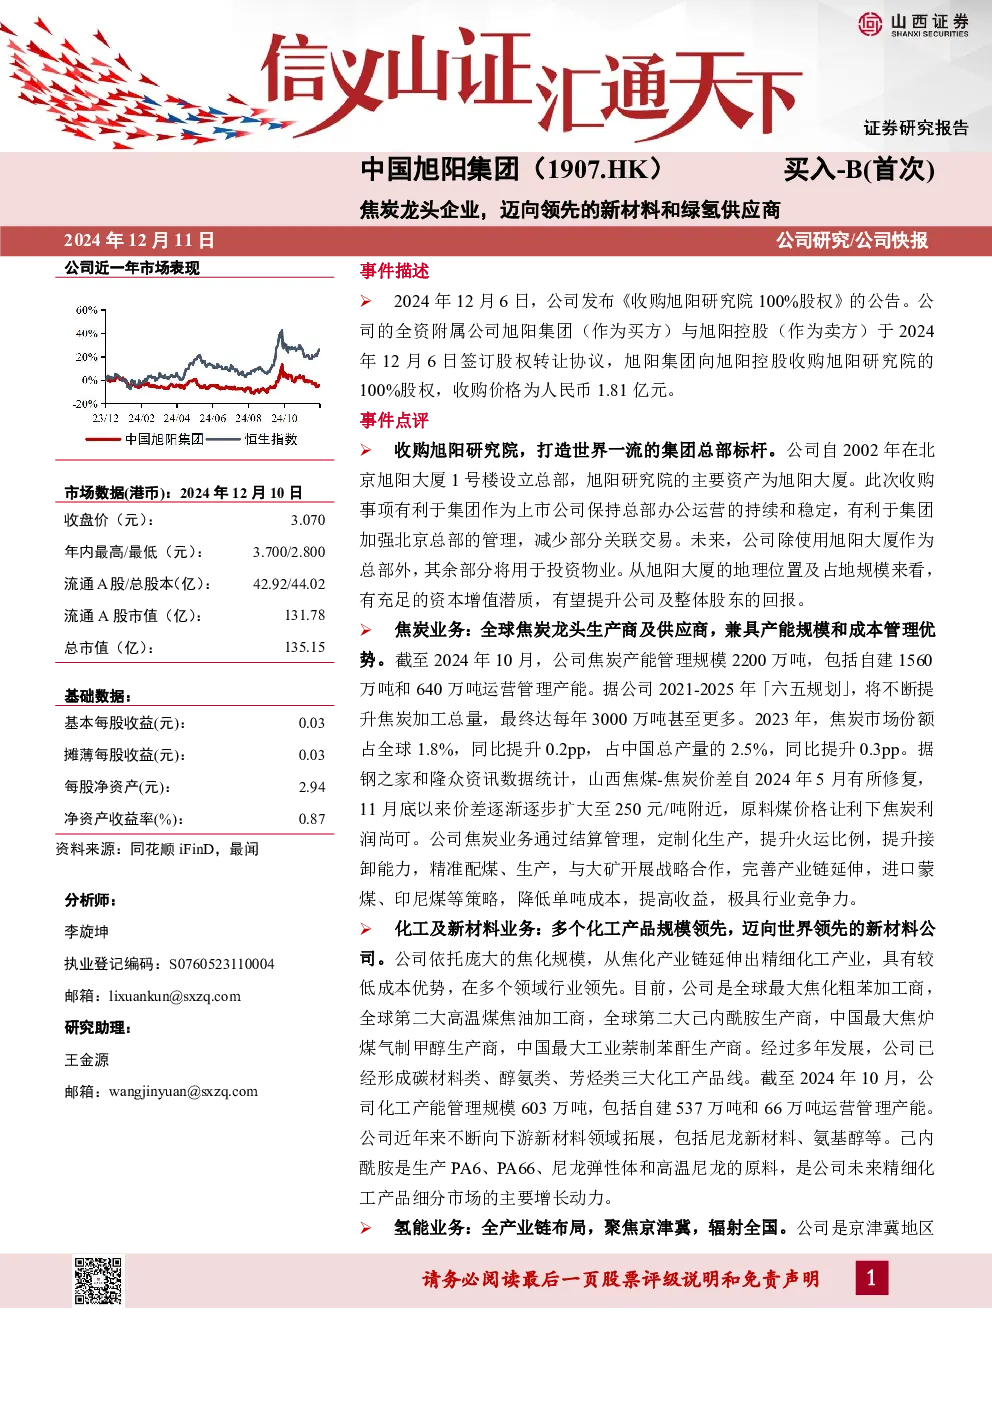Click the arrow bullet before 化工及新材料业务
992x1403 pixels.
coord(366,929)
